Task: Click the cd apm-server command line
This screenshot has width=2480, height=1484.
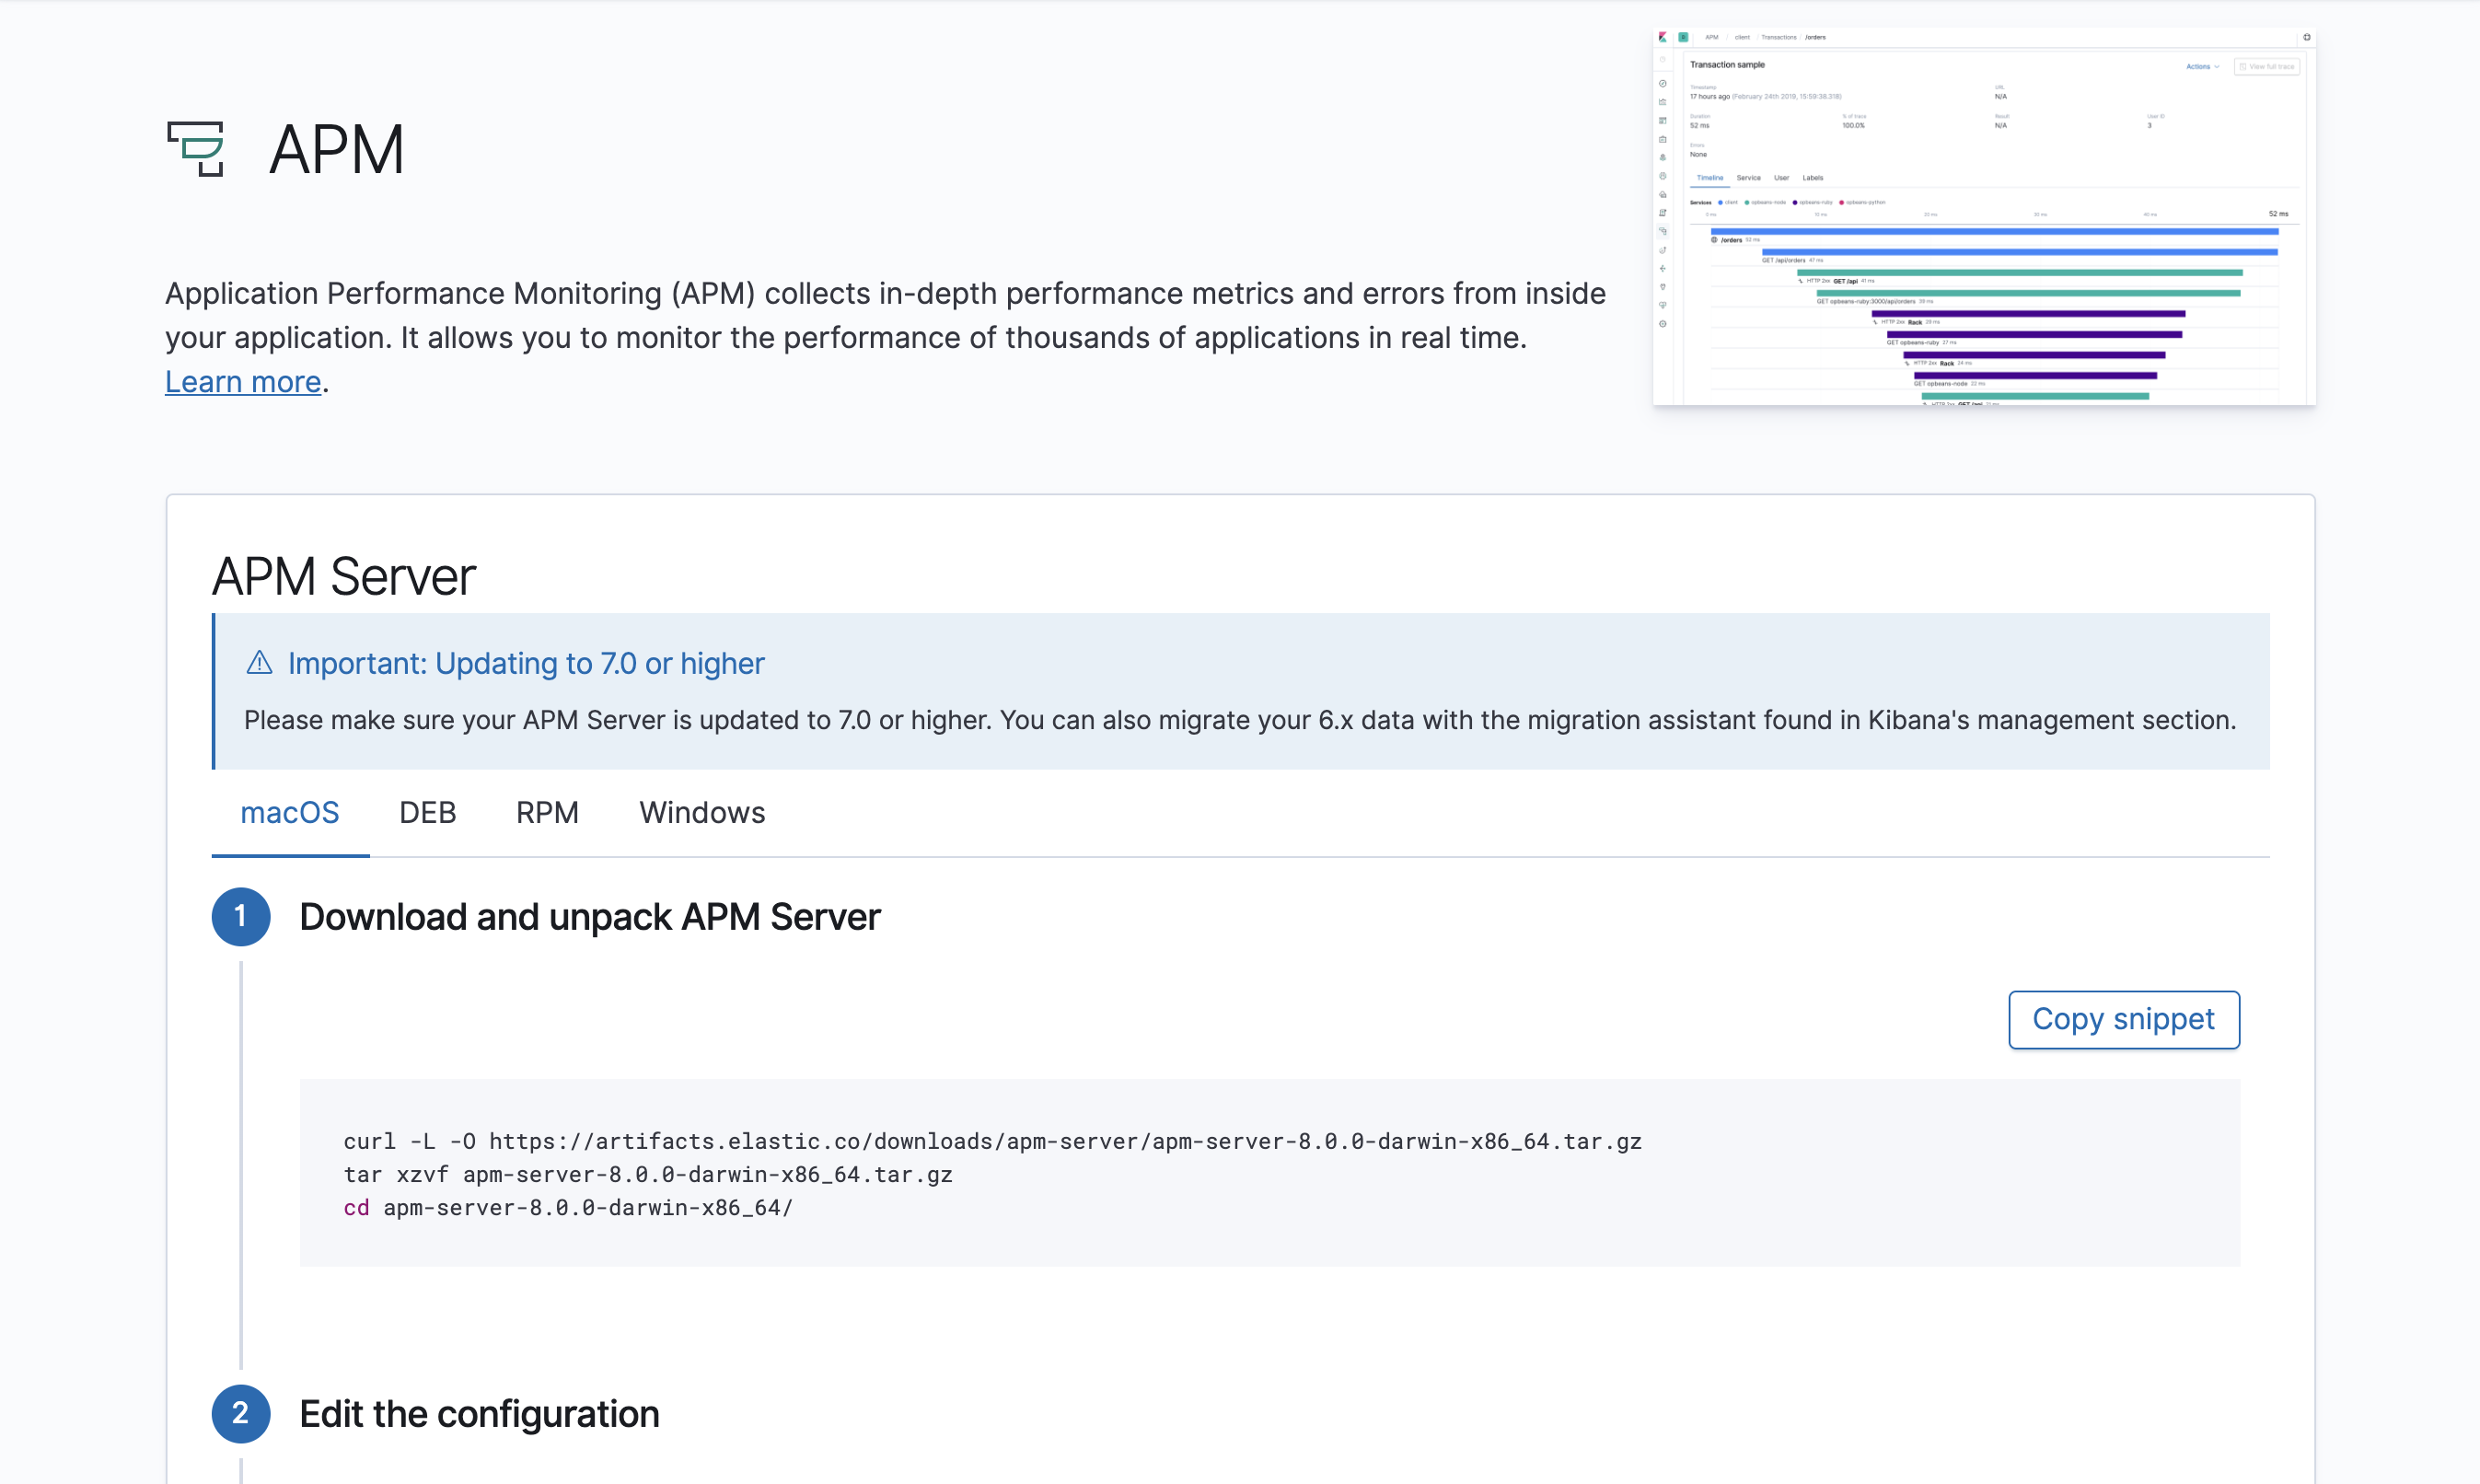Action: (x=568, y=1207)
